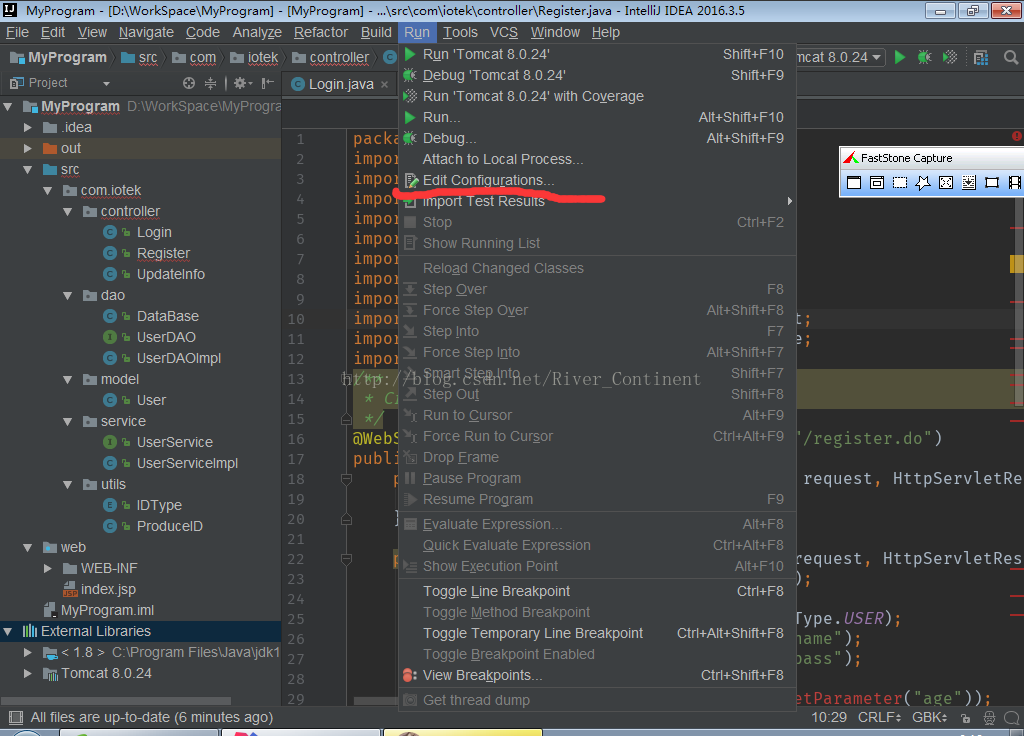Expand Tomcat 8.0.24 library node
The height and width of the screenshot is (736, 1024).
click(27, 673)
